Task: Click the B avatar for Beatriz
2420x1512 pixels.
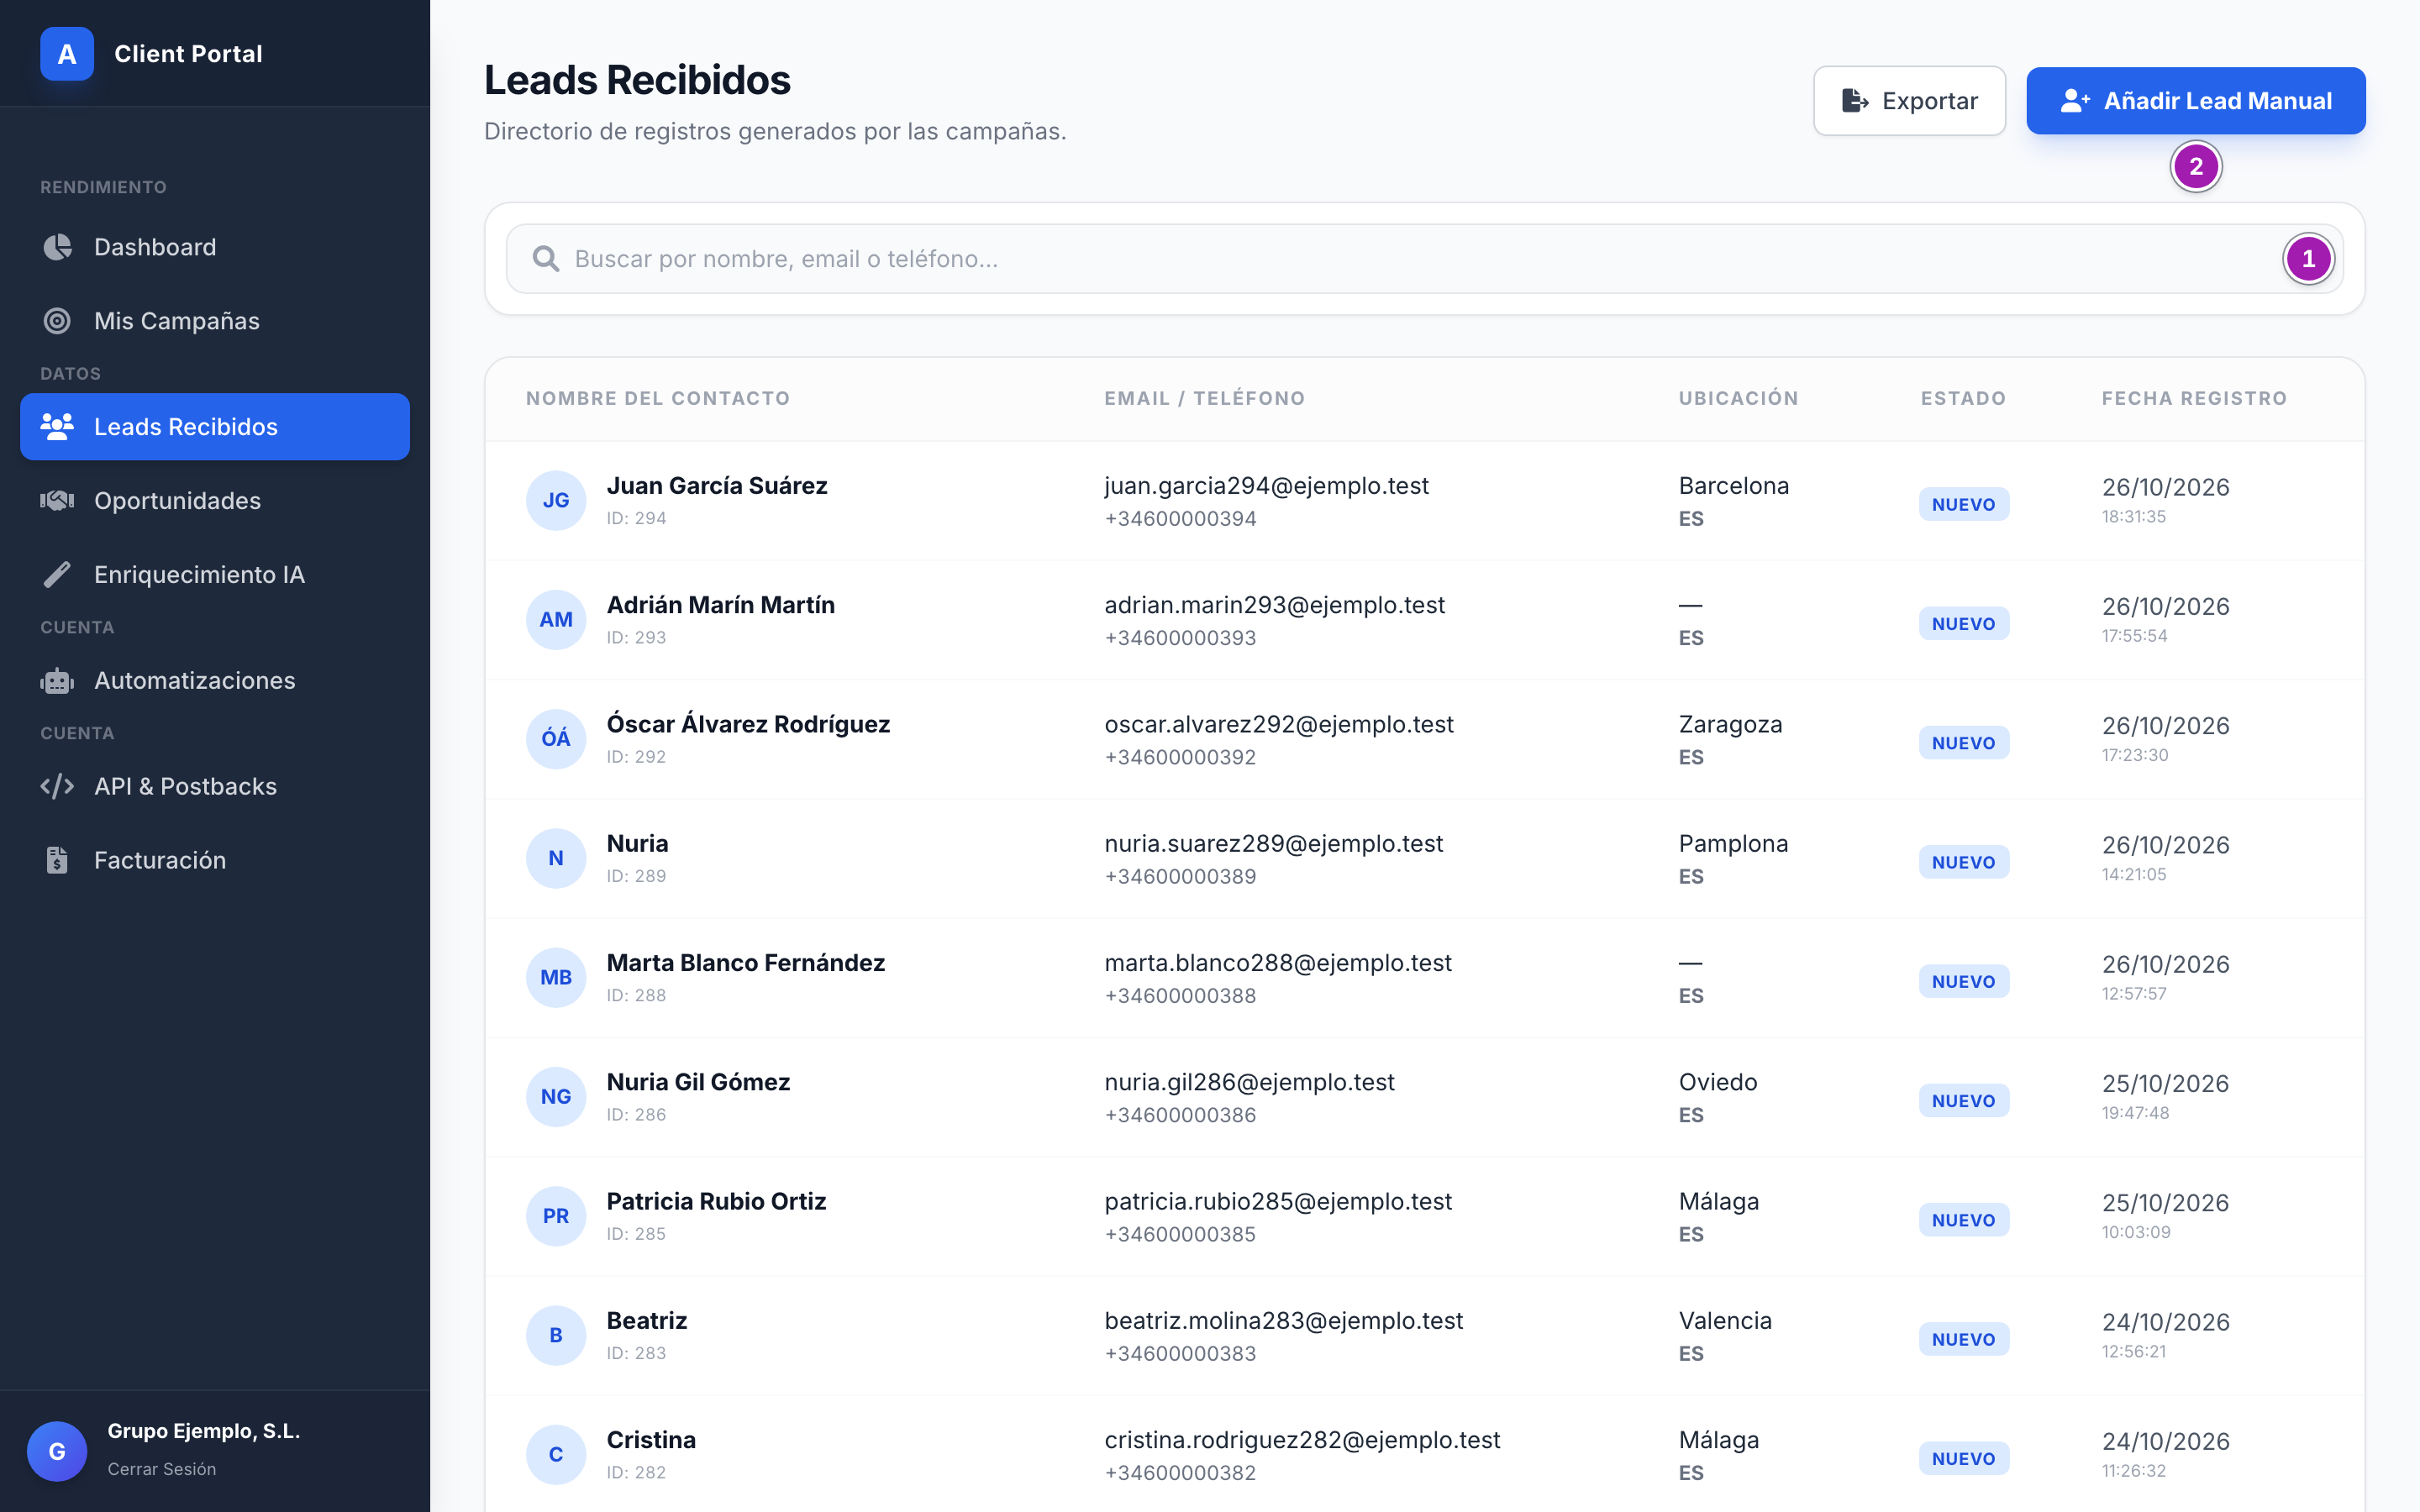Action: (x=556, y=1335)
